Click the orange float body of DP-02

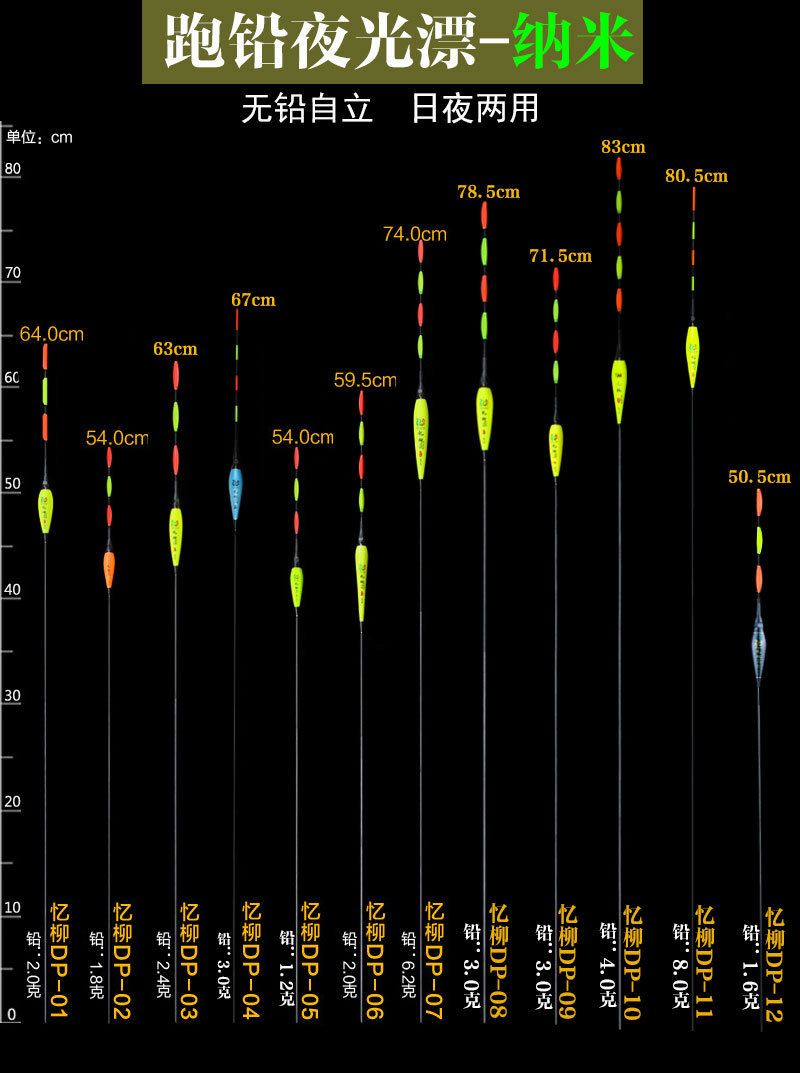coord(109,569)
